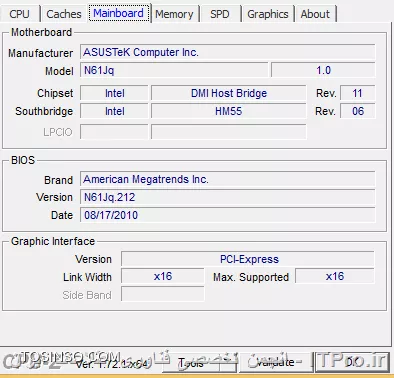Expand the Tools dropdown arrow
This screenshot has width=394, height=378.
point(228,363)
